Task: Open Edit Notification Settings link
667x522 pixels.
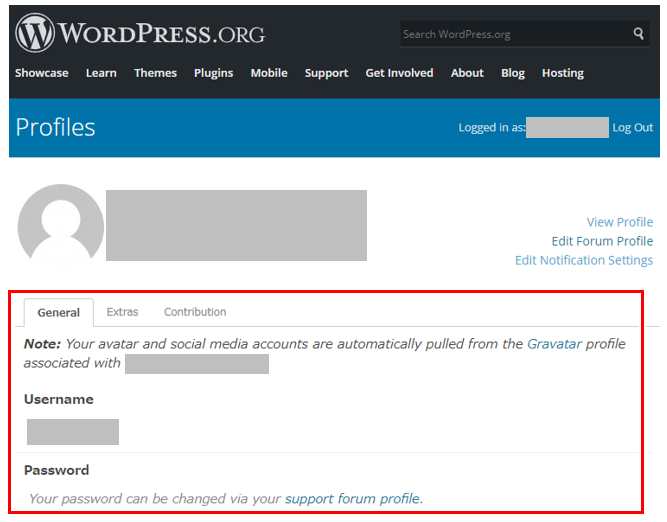Action: pos(584,260)
